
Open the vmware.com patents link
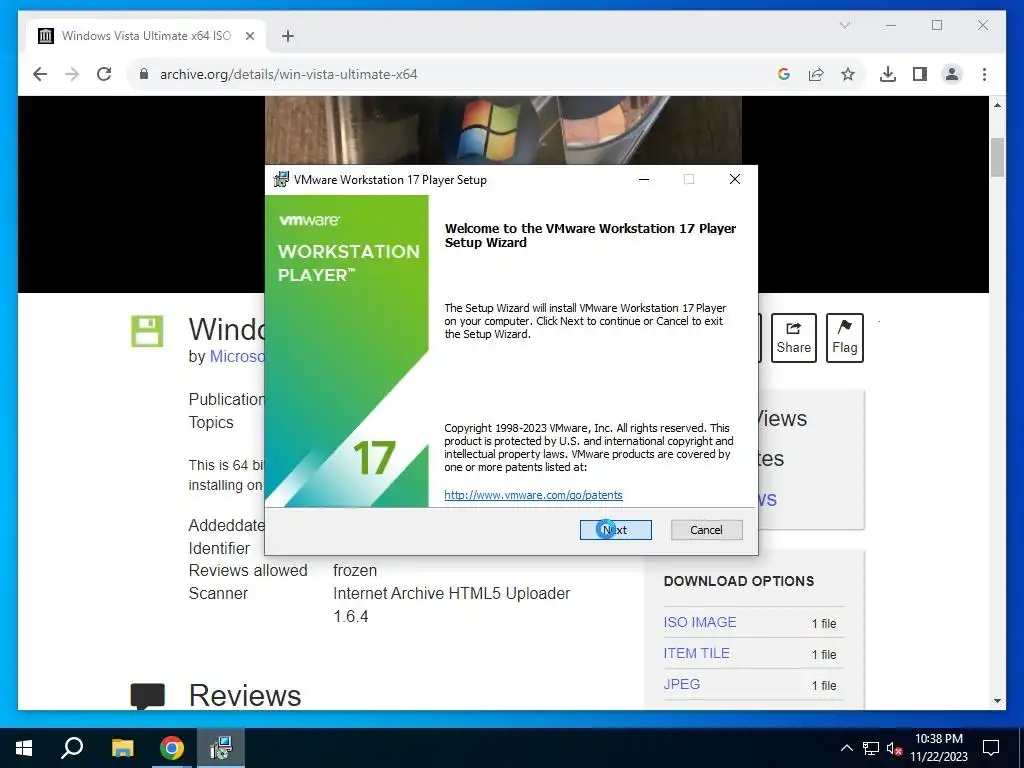533,495
